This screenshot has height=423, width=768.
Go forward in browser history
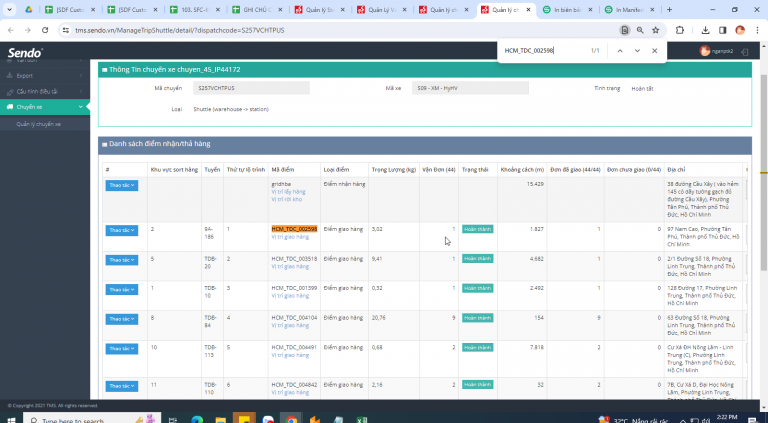28,30
